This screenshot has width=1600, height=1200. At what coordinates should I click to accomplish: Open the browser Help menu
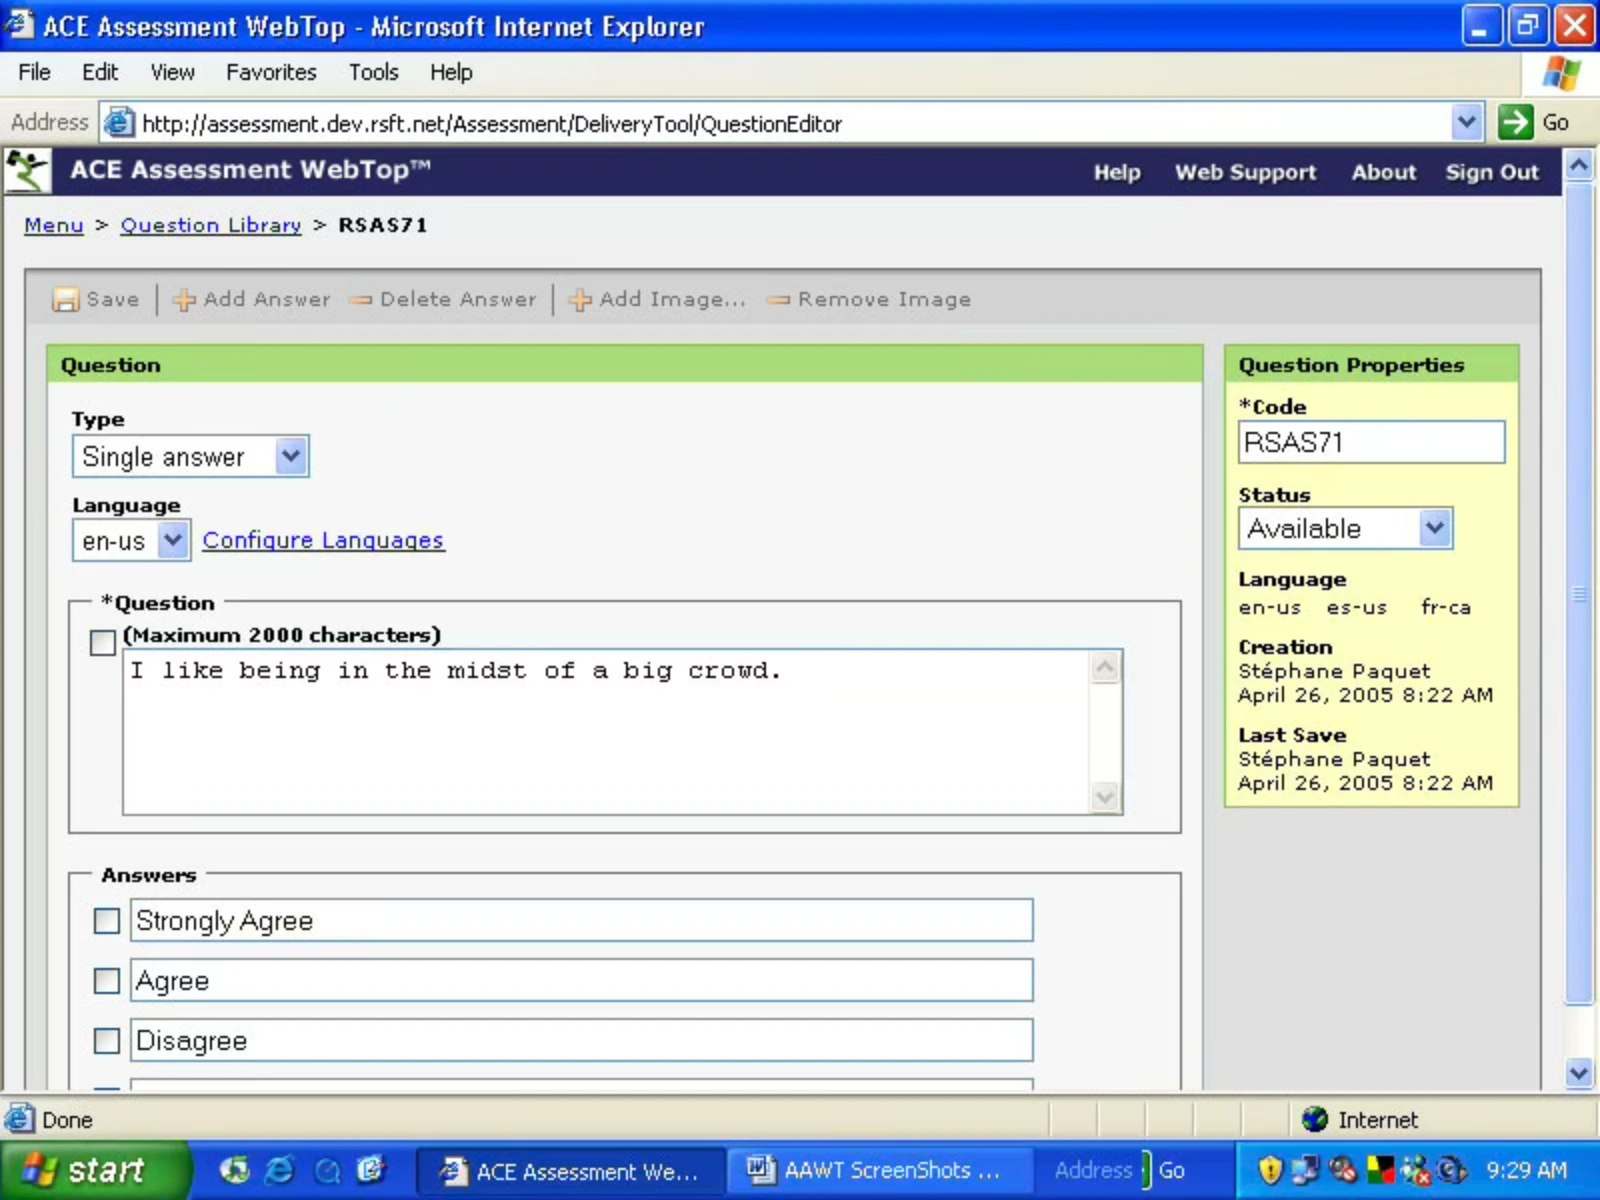coord(451,72)
